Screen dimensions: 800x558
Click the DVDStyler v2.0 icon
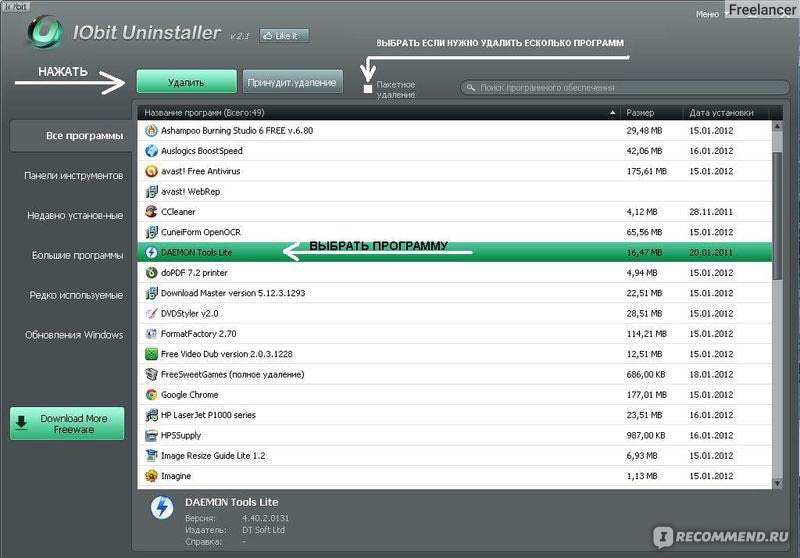click(x=152, y=314)
